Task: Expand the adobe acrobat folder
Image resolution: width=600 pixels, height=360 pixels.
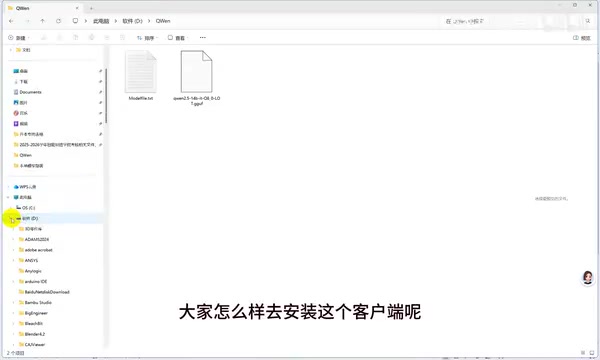Action: (14, 250)
